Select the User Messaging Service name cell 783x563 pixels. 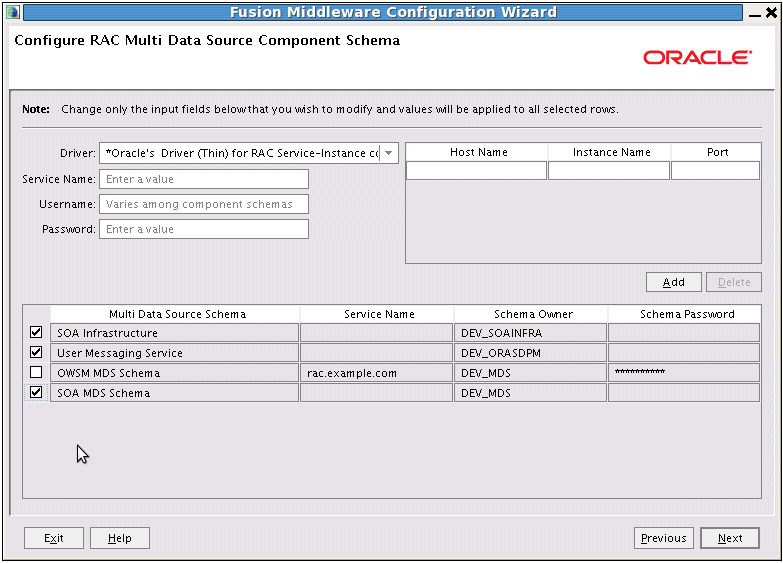coord(174,353)
